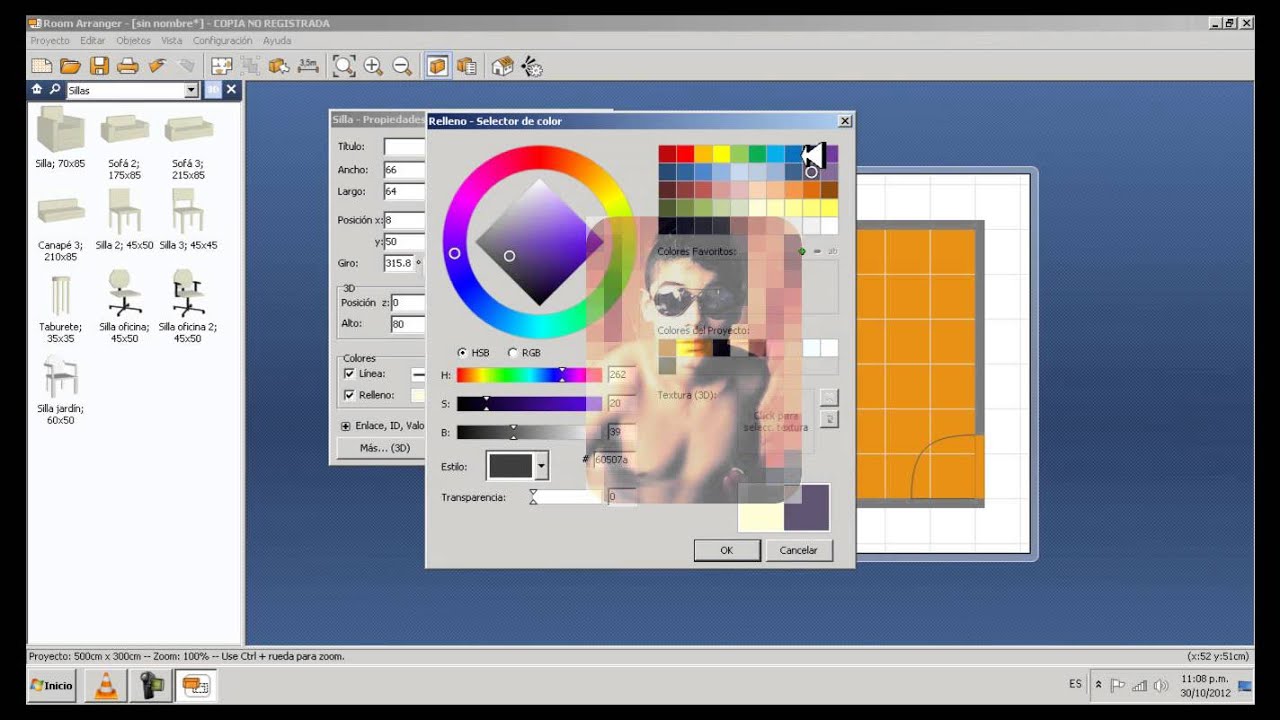Open the Objetos menu
Viewport: 1280px width, 720px height.
pyautogui.click(x=133, y=41)
